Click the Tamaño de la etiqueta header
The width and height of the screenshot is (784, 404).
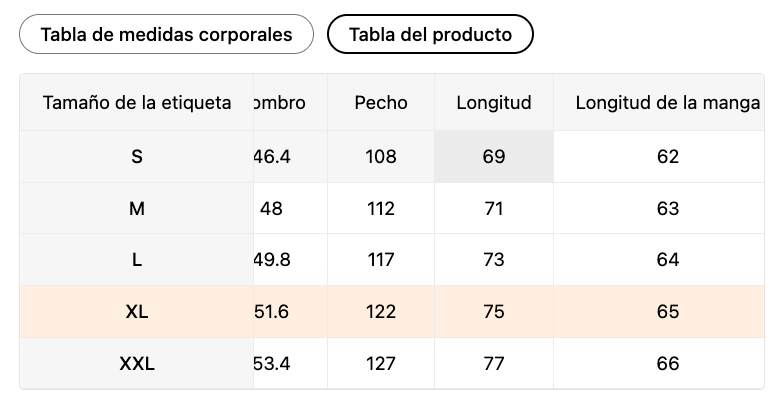pyautogui.click(x=137, y=102)
